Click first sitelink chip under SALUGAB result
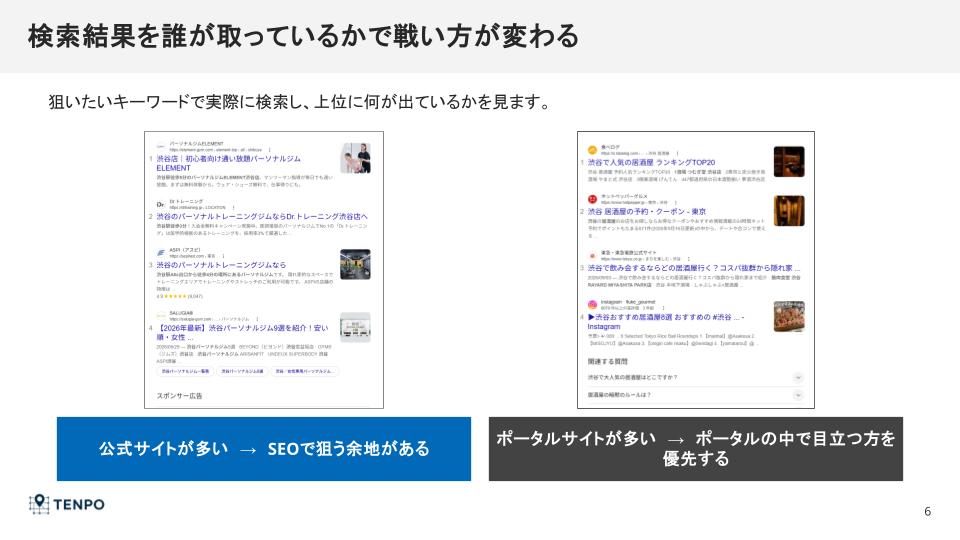Viewport: 960px width, 540px height. (185, 371)
